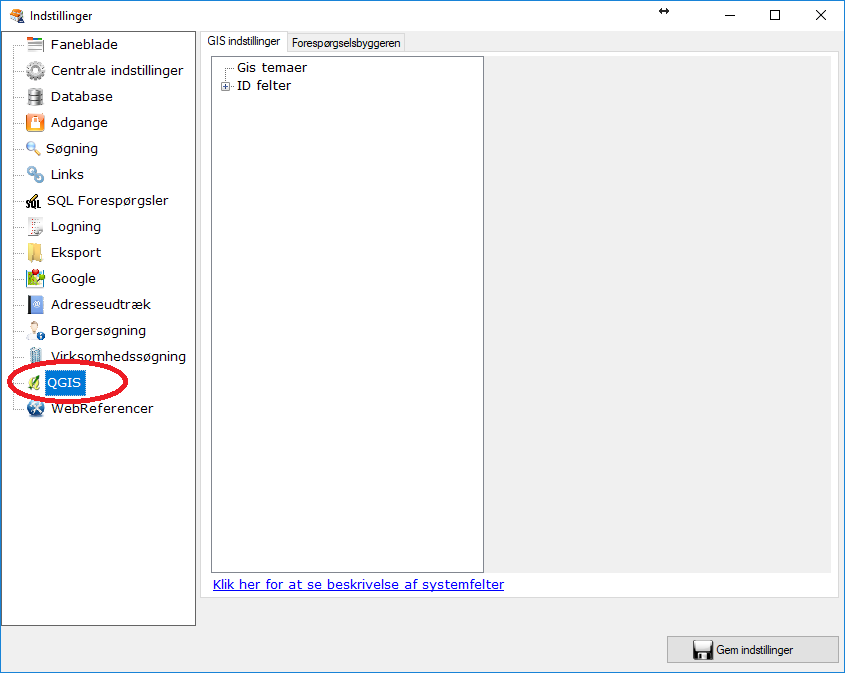Select the WebReferencer globe icon
This screenshot has width=845, height=673.
(x=33, y=408)
